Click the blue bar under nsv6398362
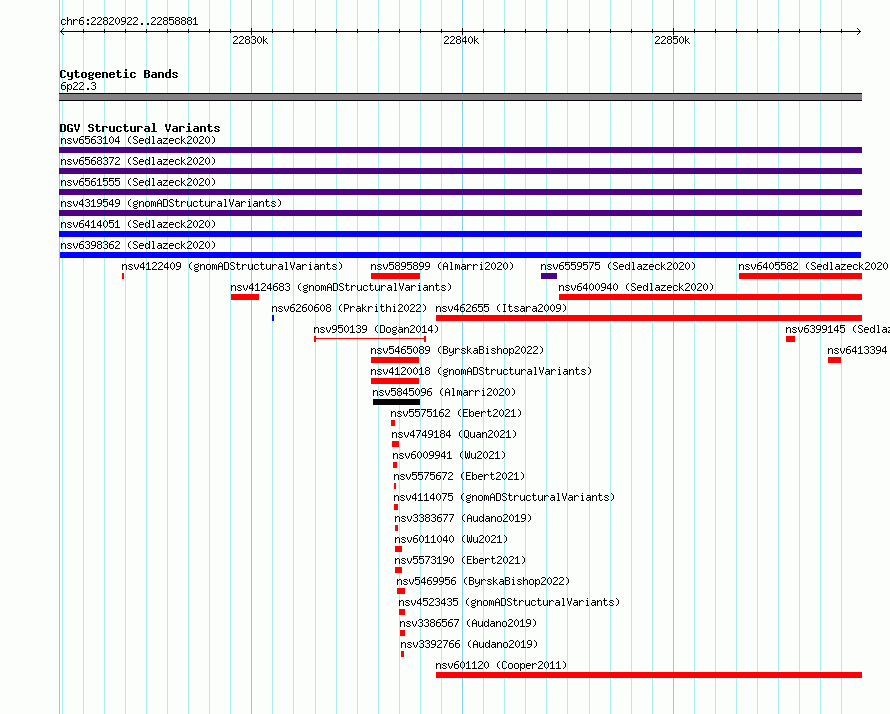Image resolution: width=890 pixels, height=714 pixels. tap(460, 255)
